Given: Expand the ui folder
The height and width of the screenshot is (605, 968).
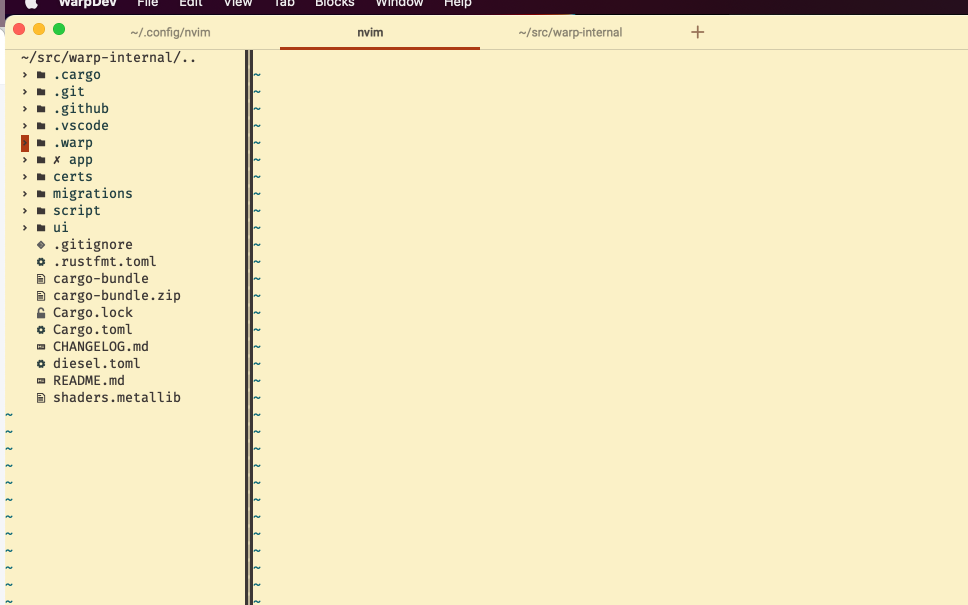Looking at the screenshot, I should (x=24, y=227).
